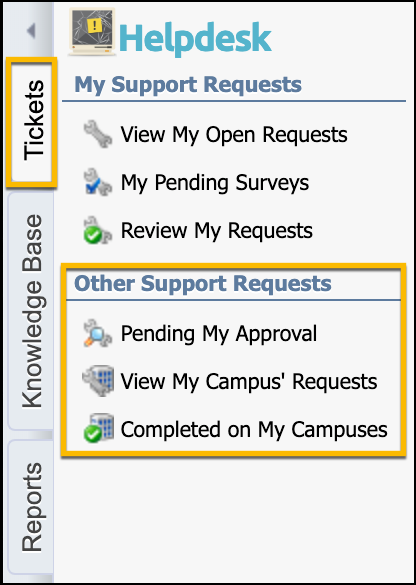
Task: Collapse the sidebar using the left arrow
Action: tap(31, 31)
